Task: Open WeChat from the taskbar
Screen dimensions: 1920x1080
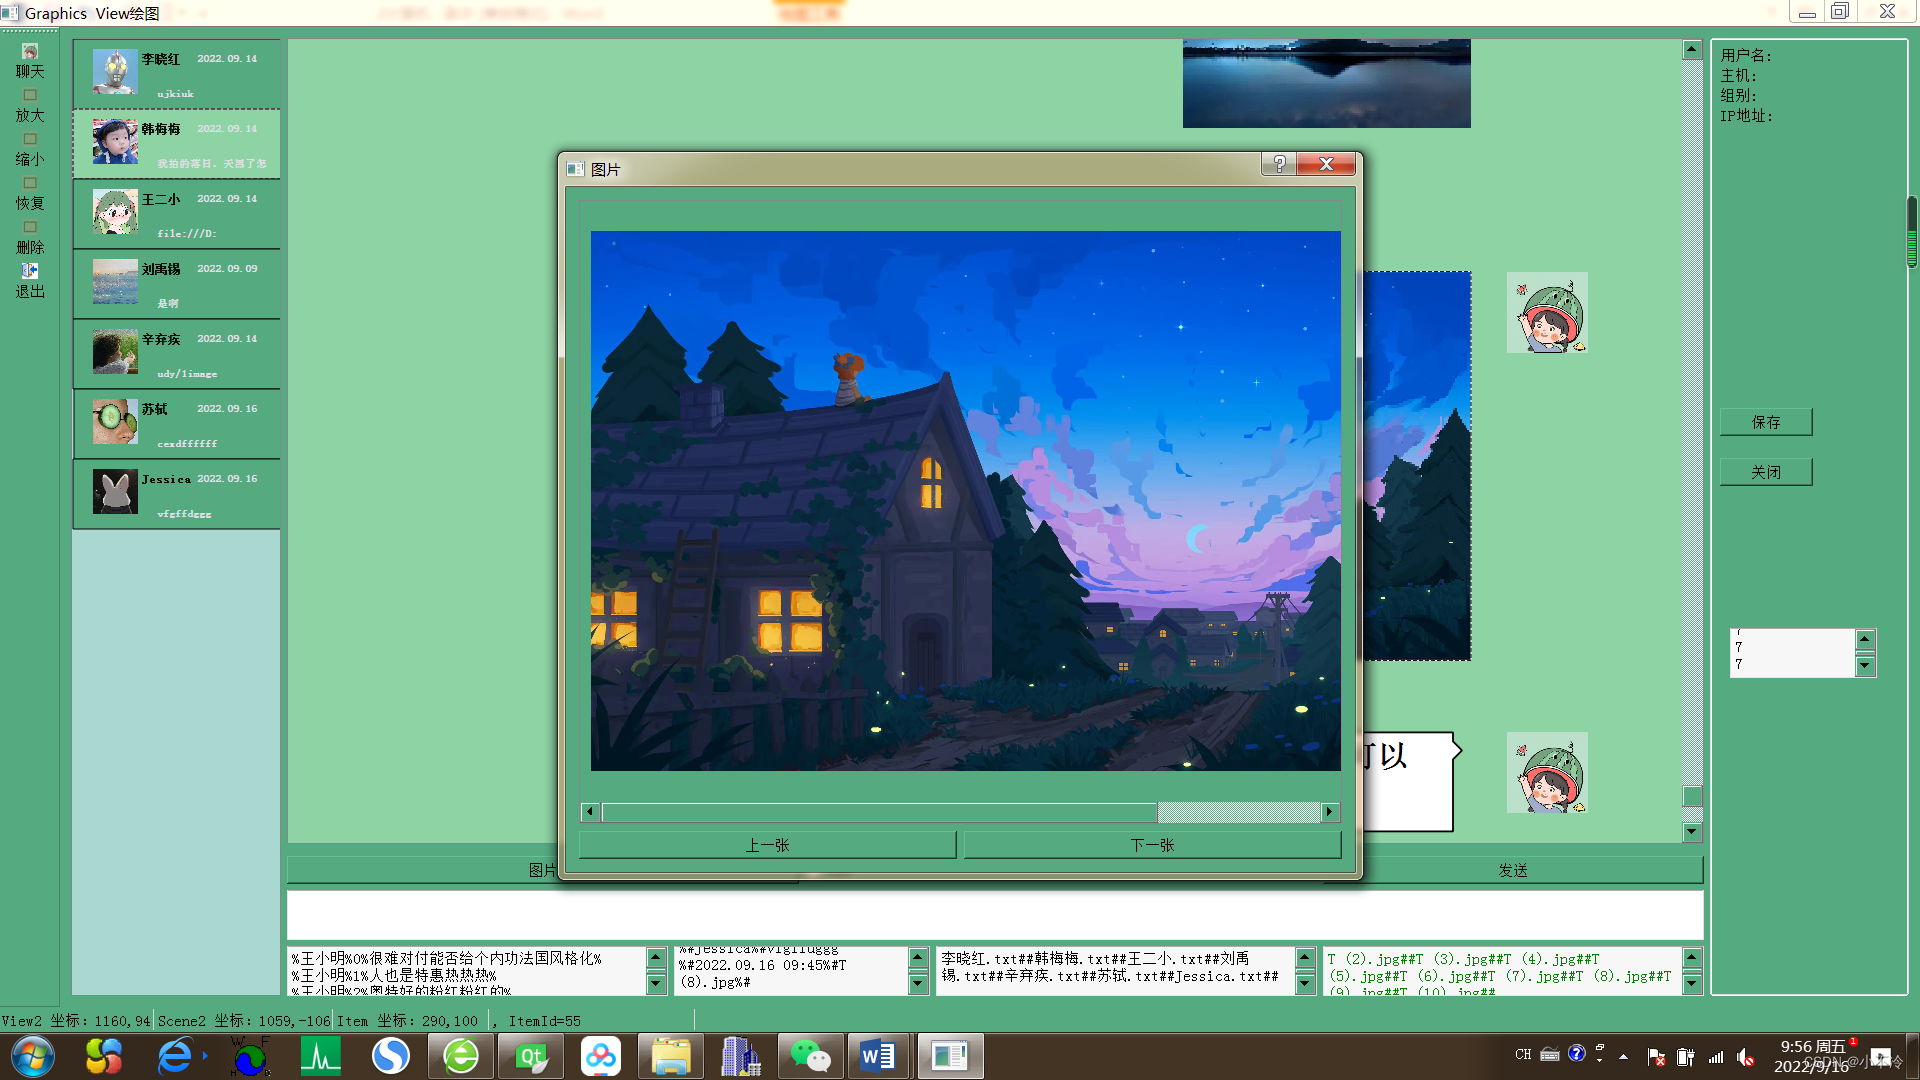Action: 810,1056
